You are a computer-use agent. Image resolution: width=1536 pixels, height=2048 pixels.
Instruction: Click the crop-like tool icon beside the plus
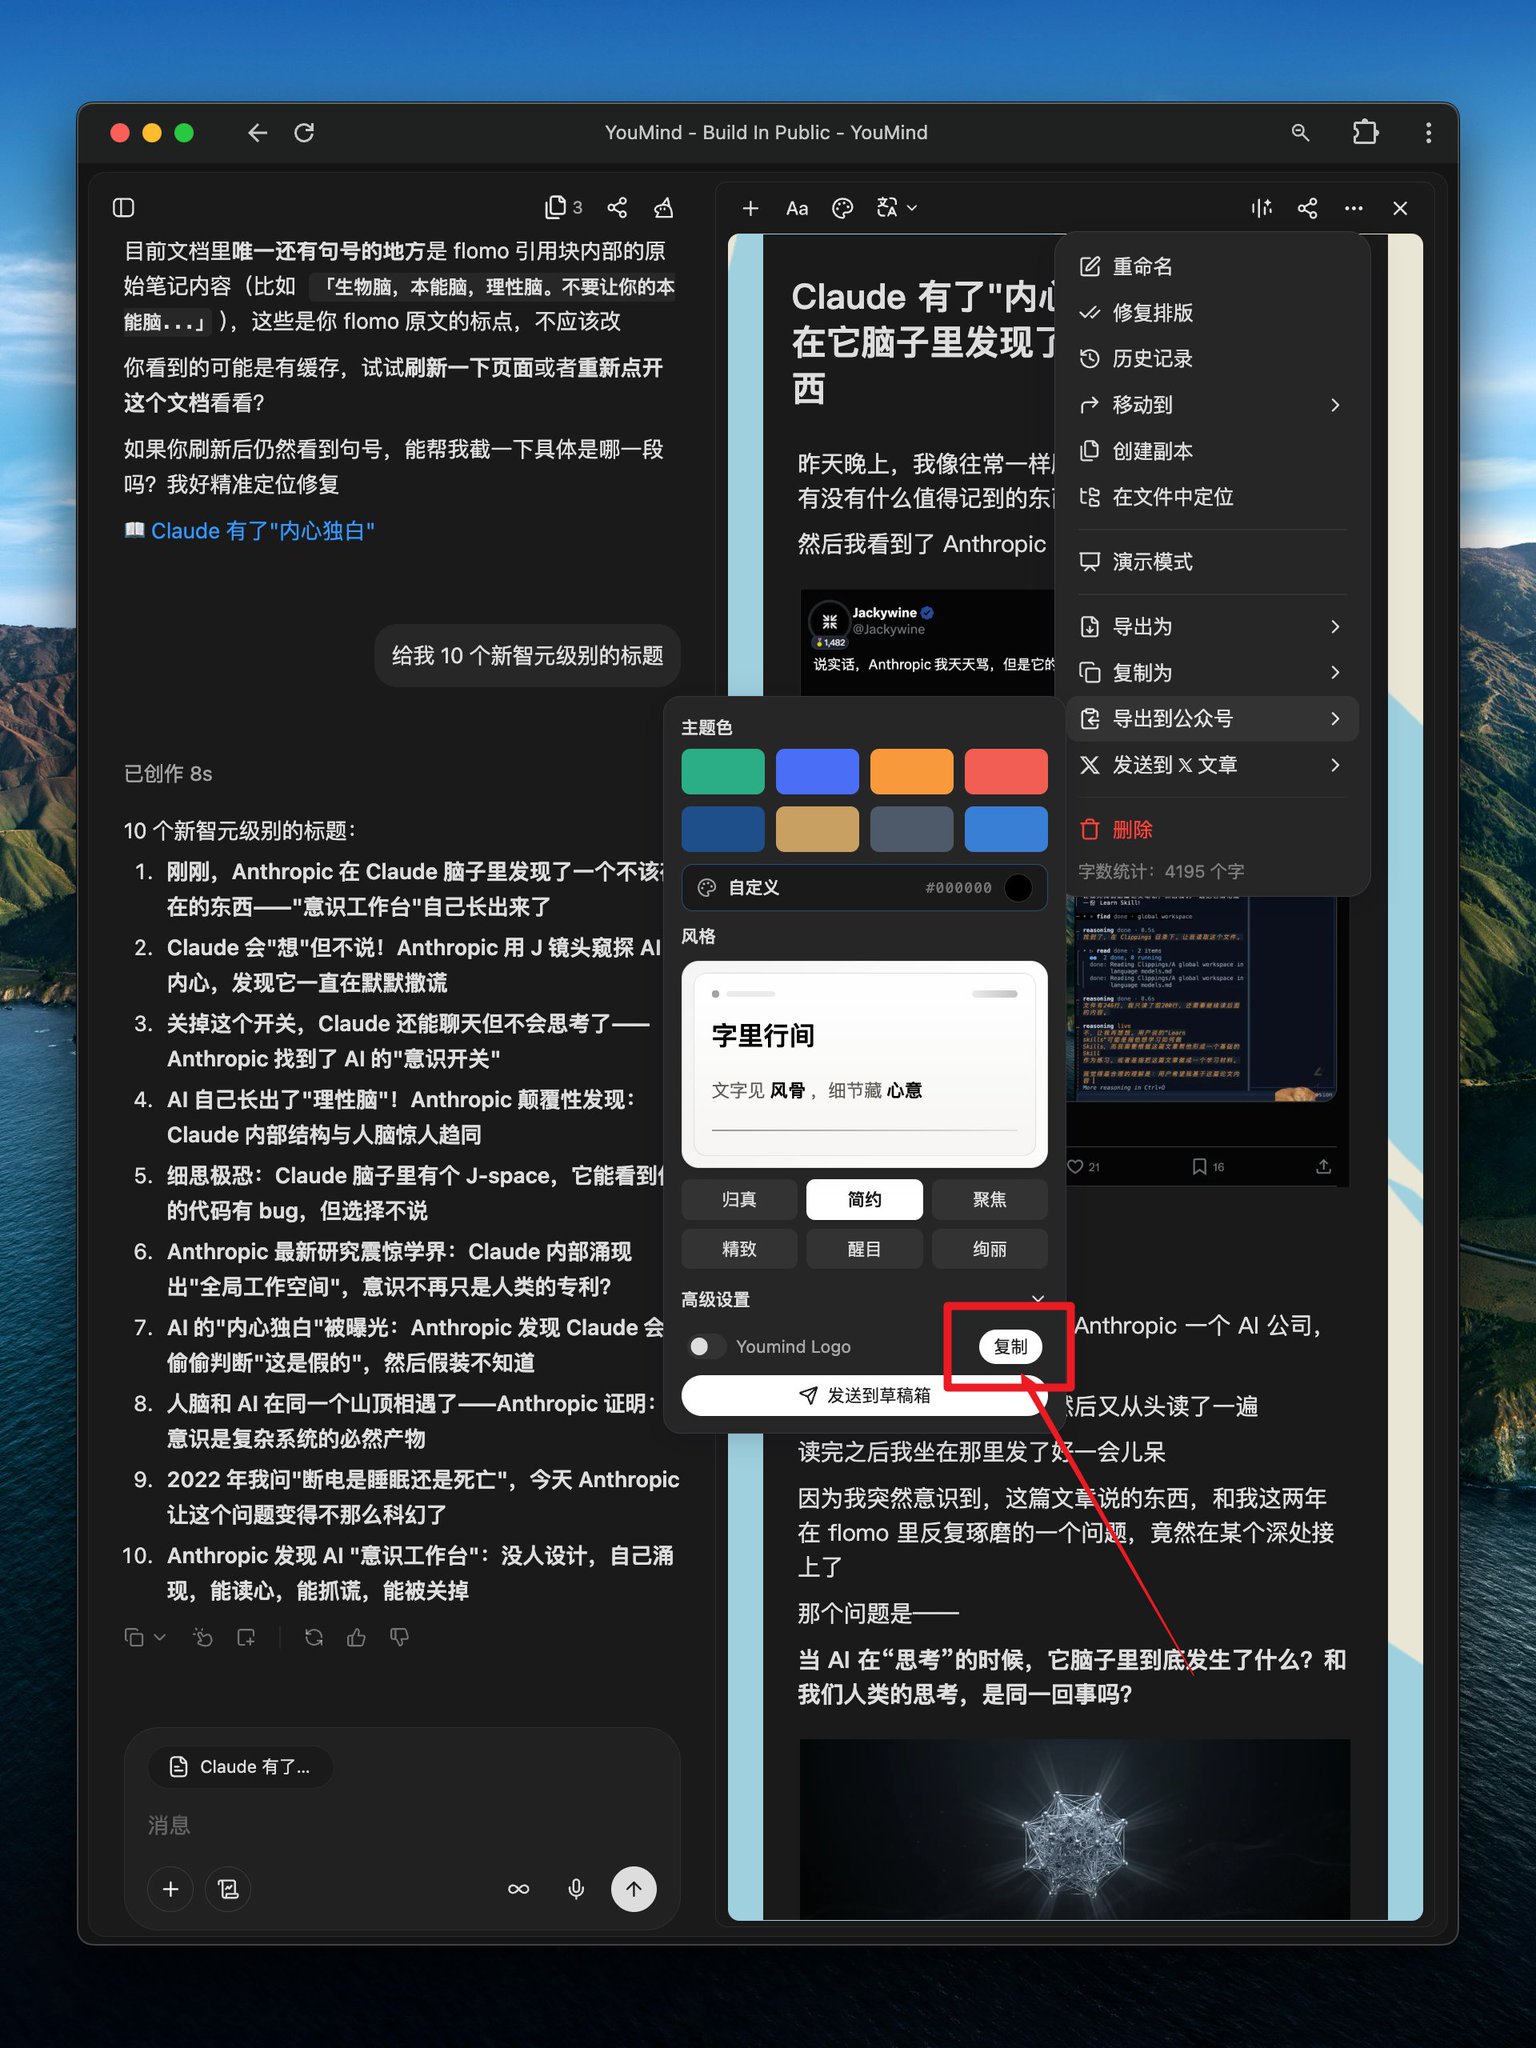point(228,1889)
